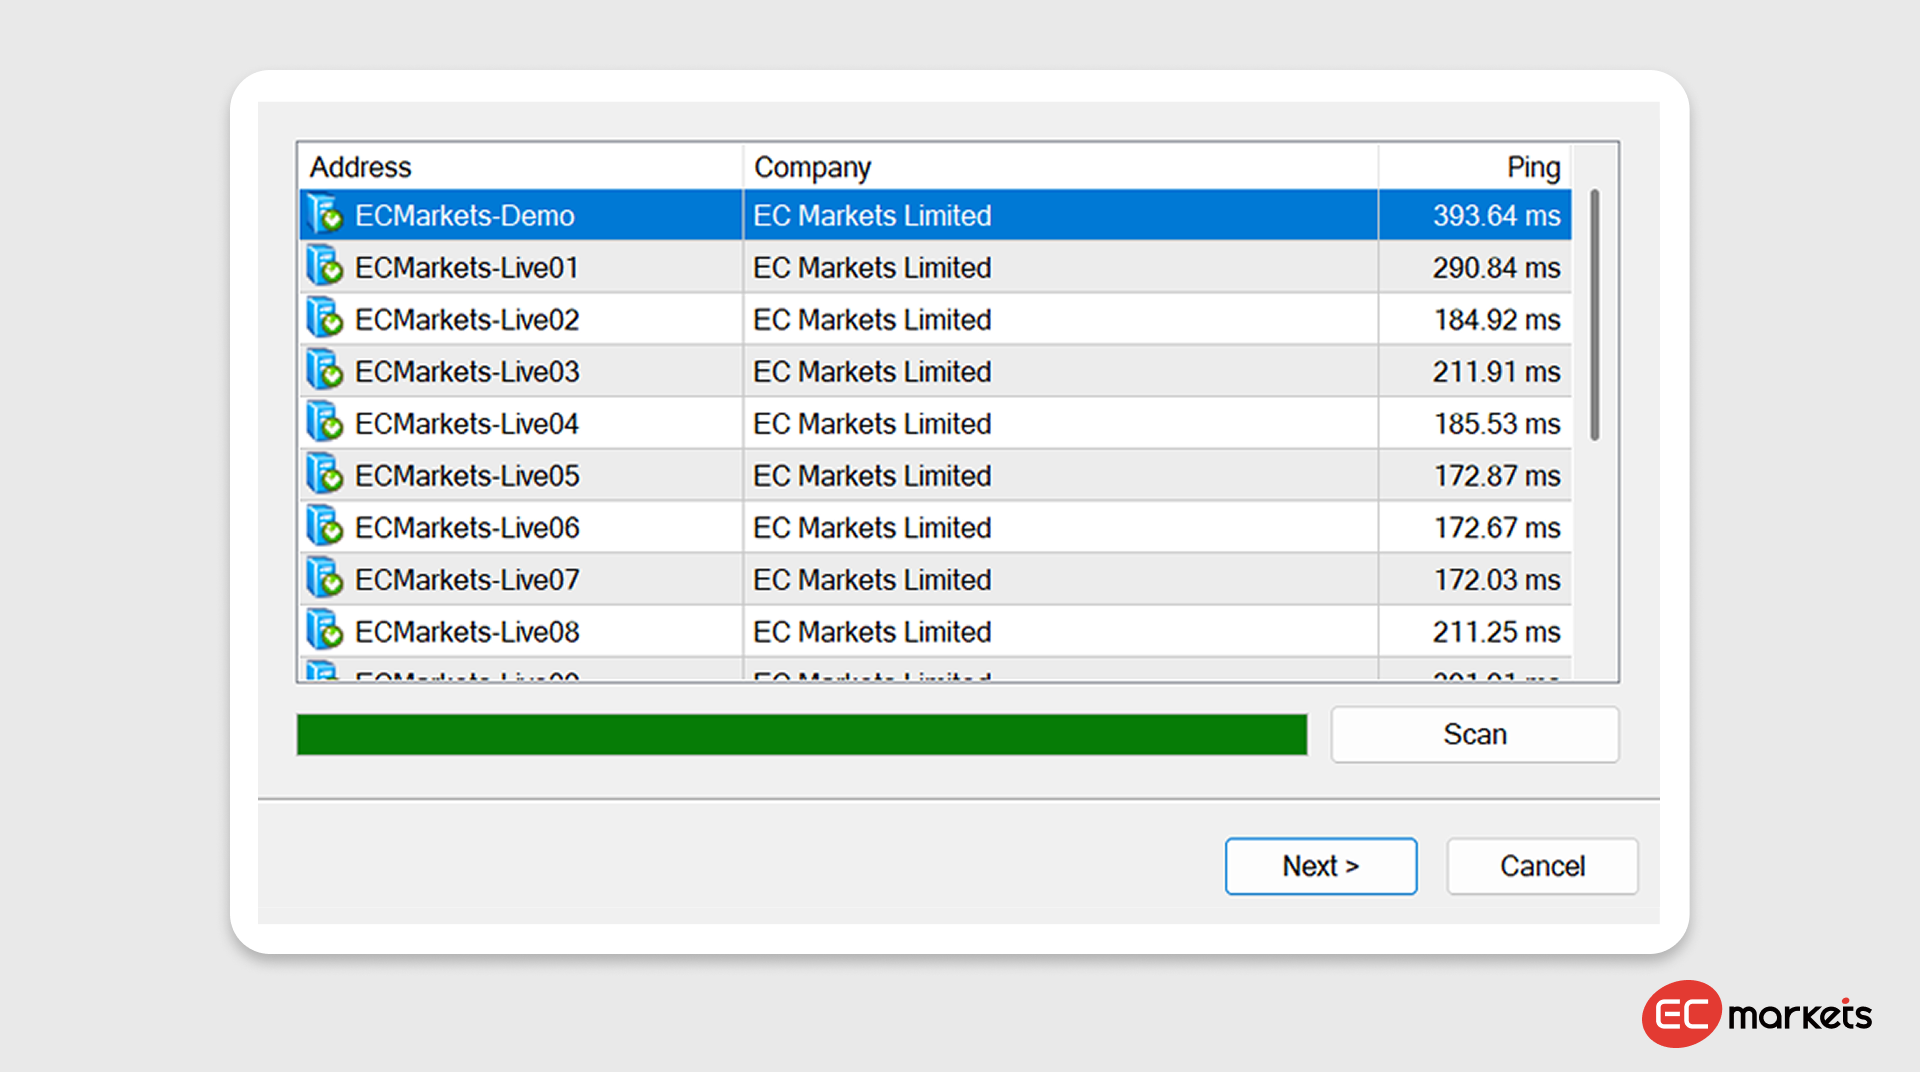The height and width of the screenshot is (1072, 1920).
Task: Click the server icon beside ECMarkets-Live05
Action: point(324,474)
